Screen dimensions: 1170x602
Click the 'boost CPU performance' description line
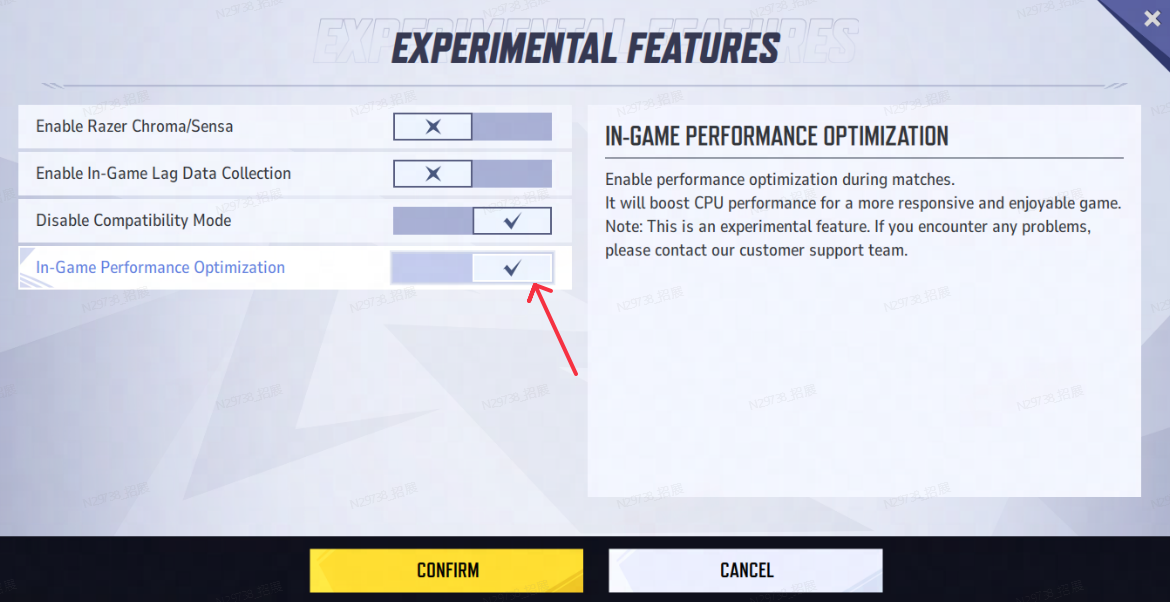(862, 203)
